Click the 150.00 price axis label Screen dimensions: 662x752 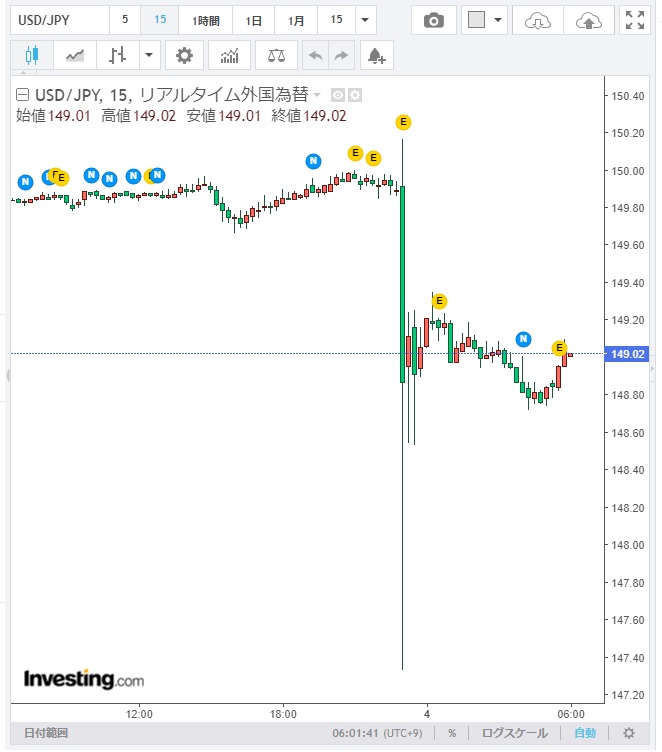pos(627,171)
